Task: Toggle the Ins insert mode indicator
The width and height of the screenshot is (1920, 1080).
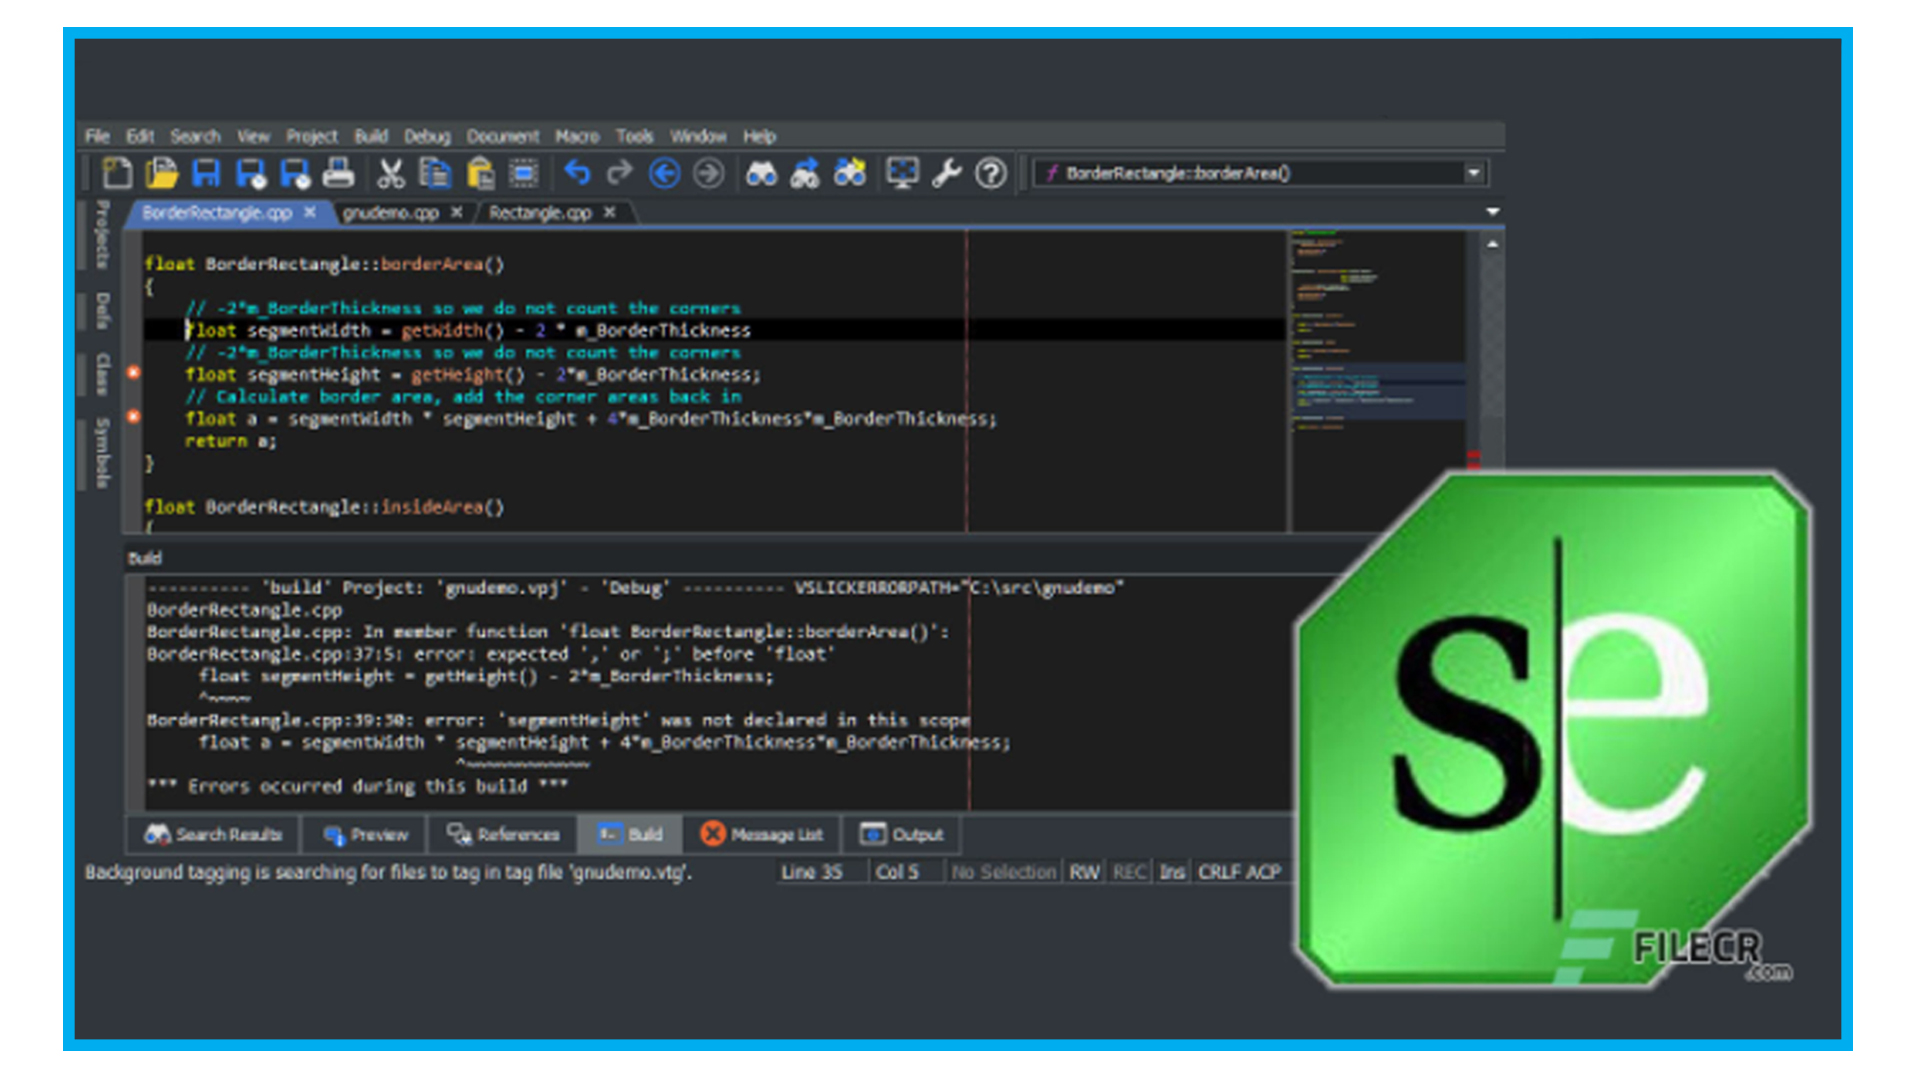Action: 1172,872
